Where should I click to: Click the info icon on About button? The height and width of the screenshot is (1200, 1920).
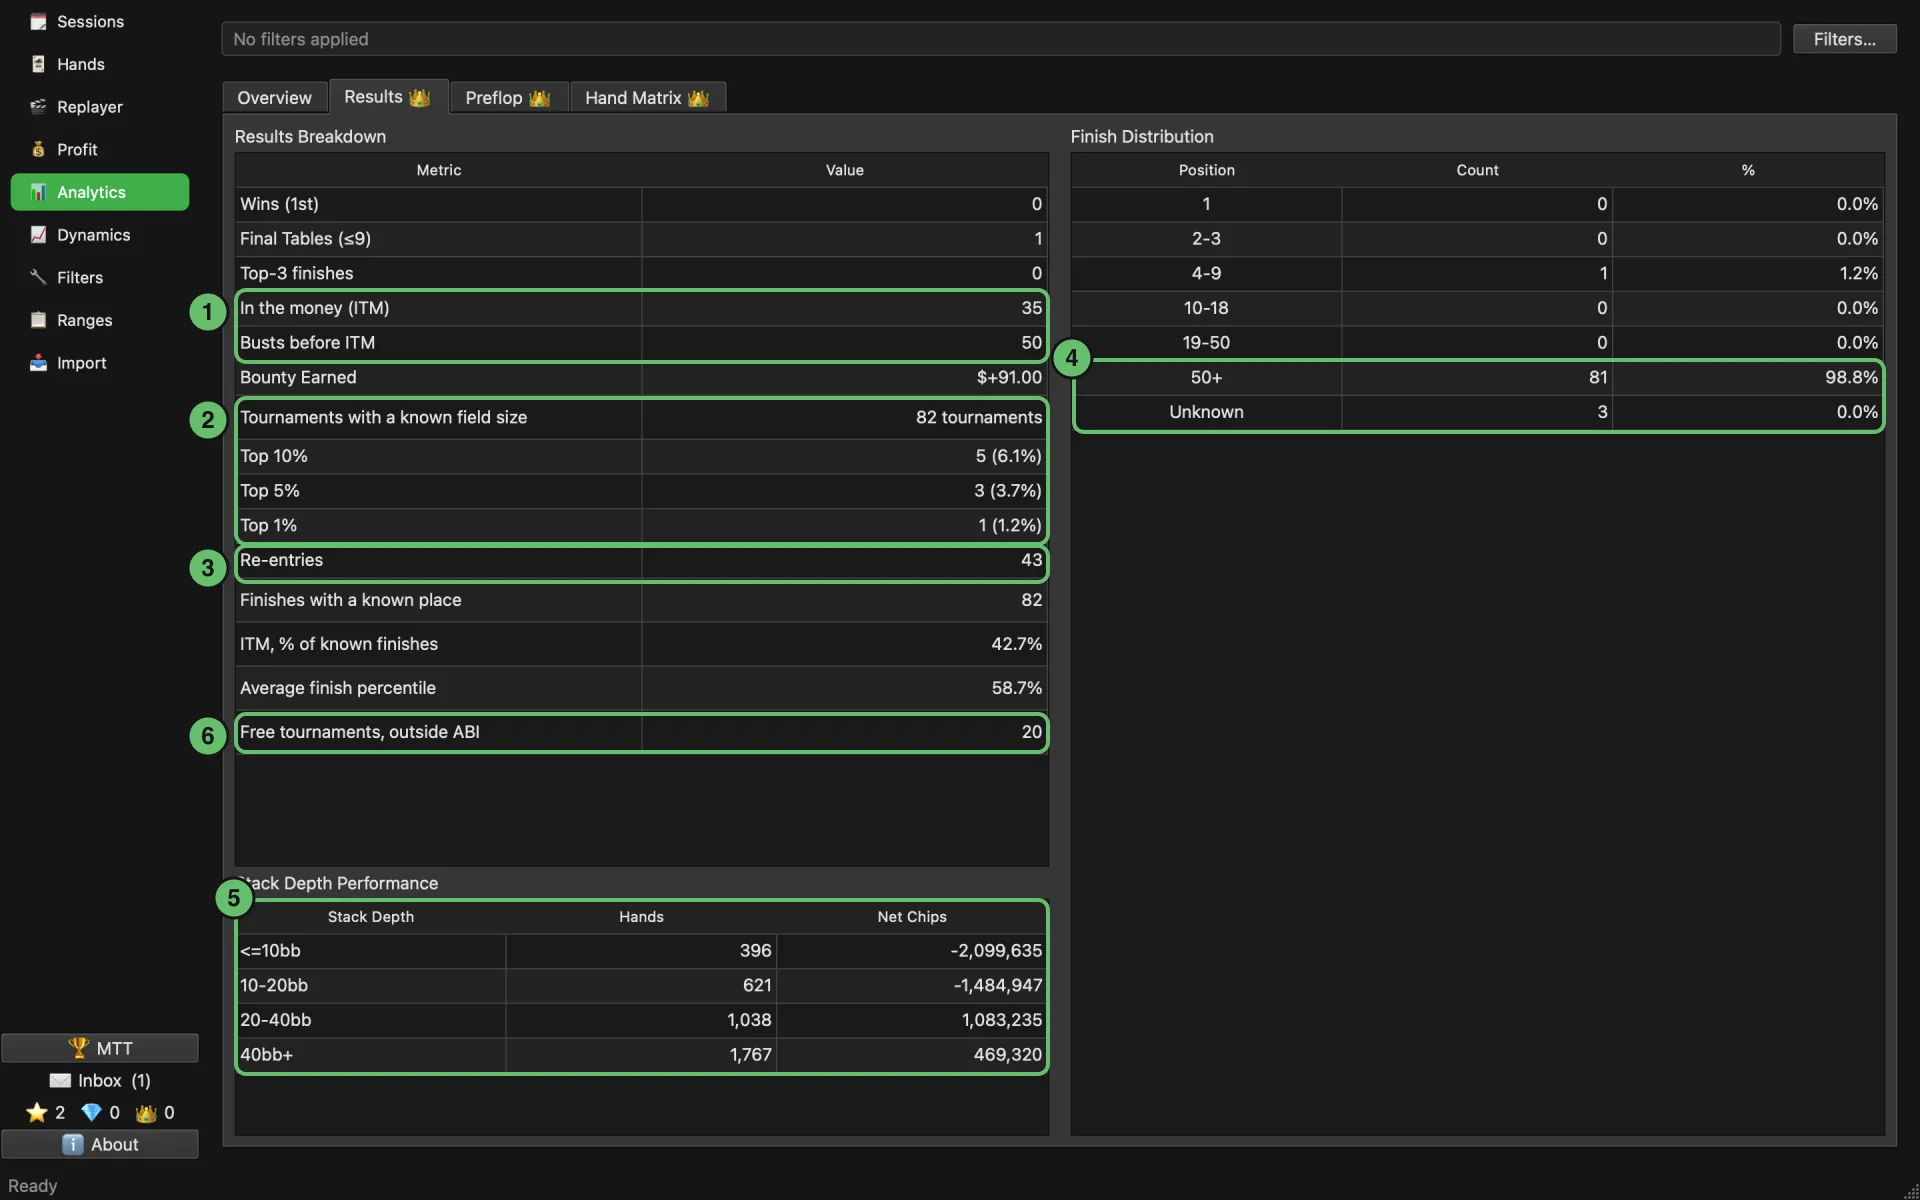[x=73, y=1145]
